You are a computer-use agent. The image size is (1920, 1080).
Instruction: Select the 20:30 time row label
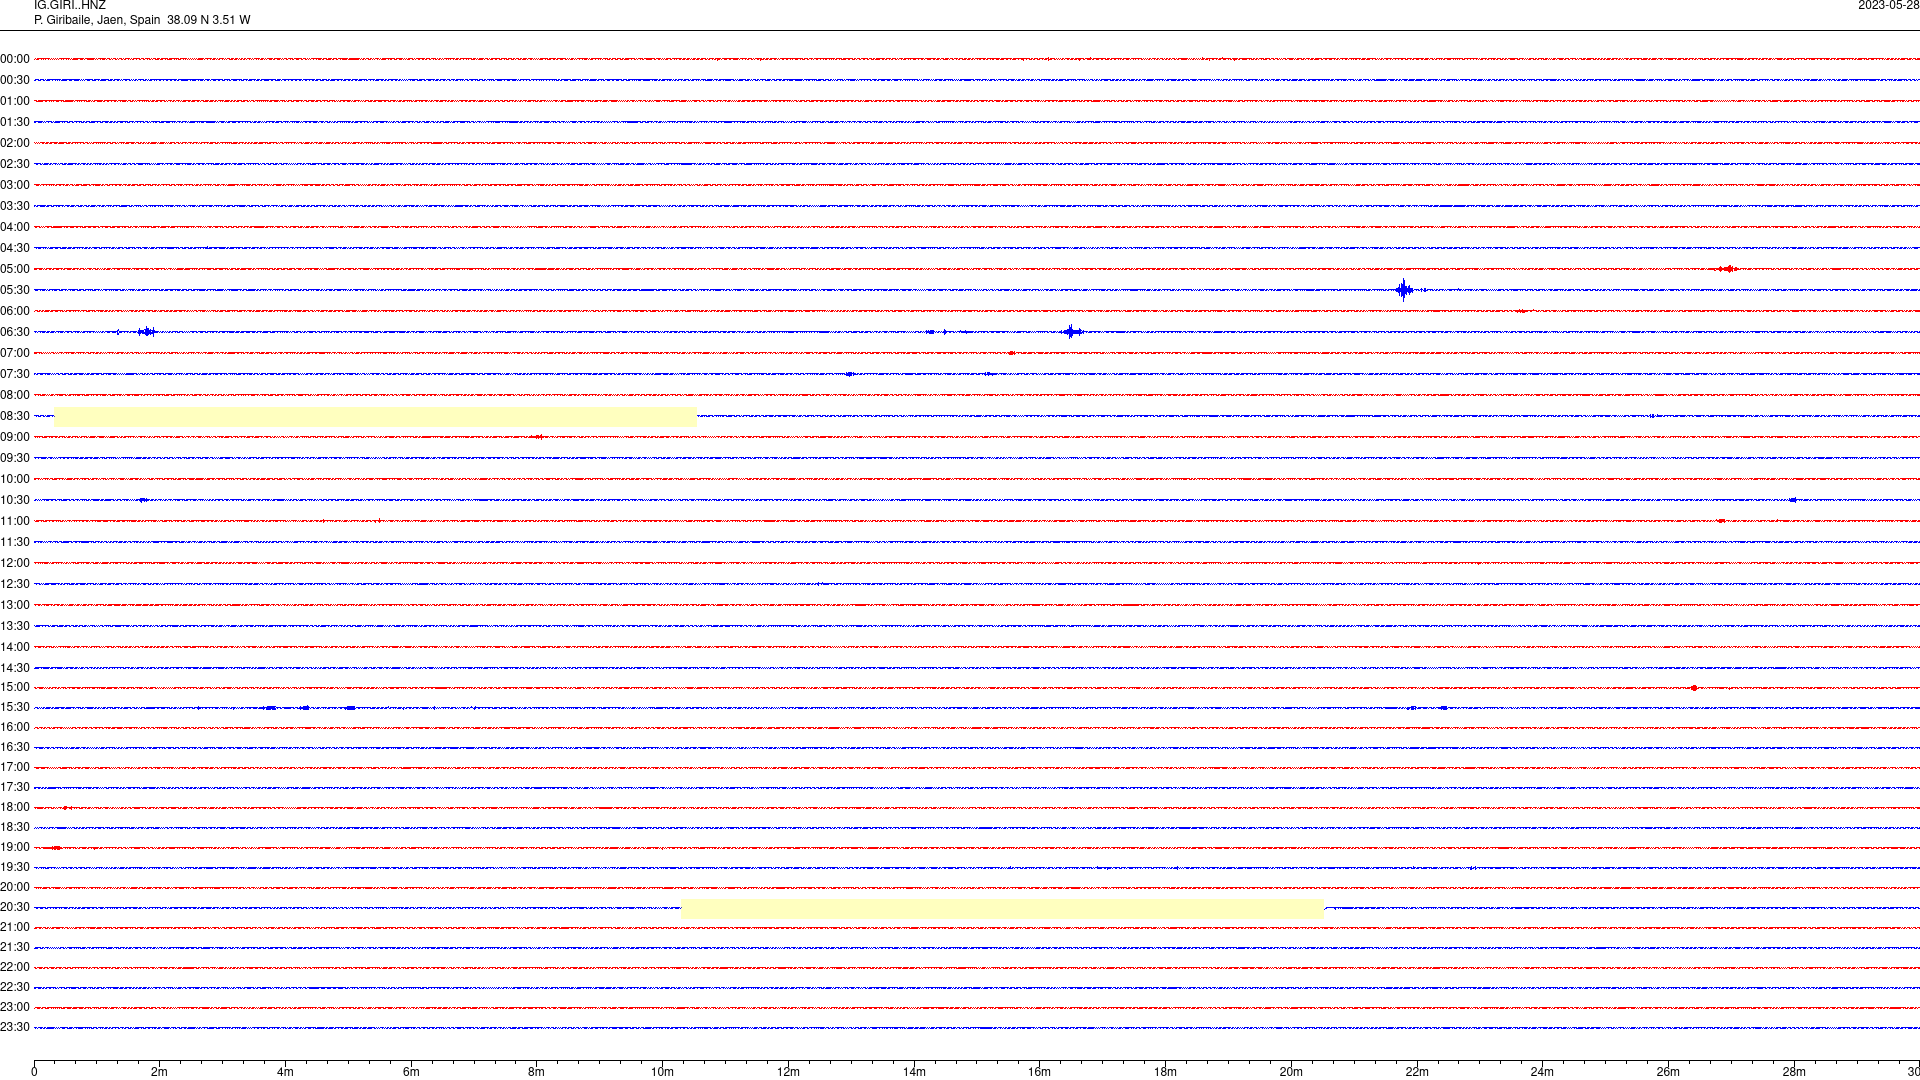(15, 907)
